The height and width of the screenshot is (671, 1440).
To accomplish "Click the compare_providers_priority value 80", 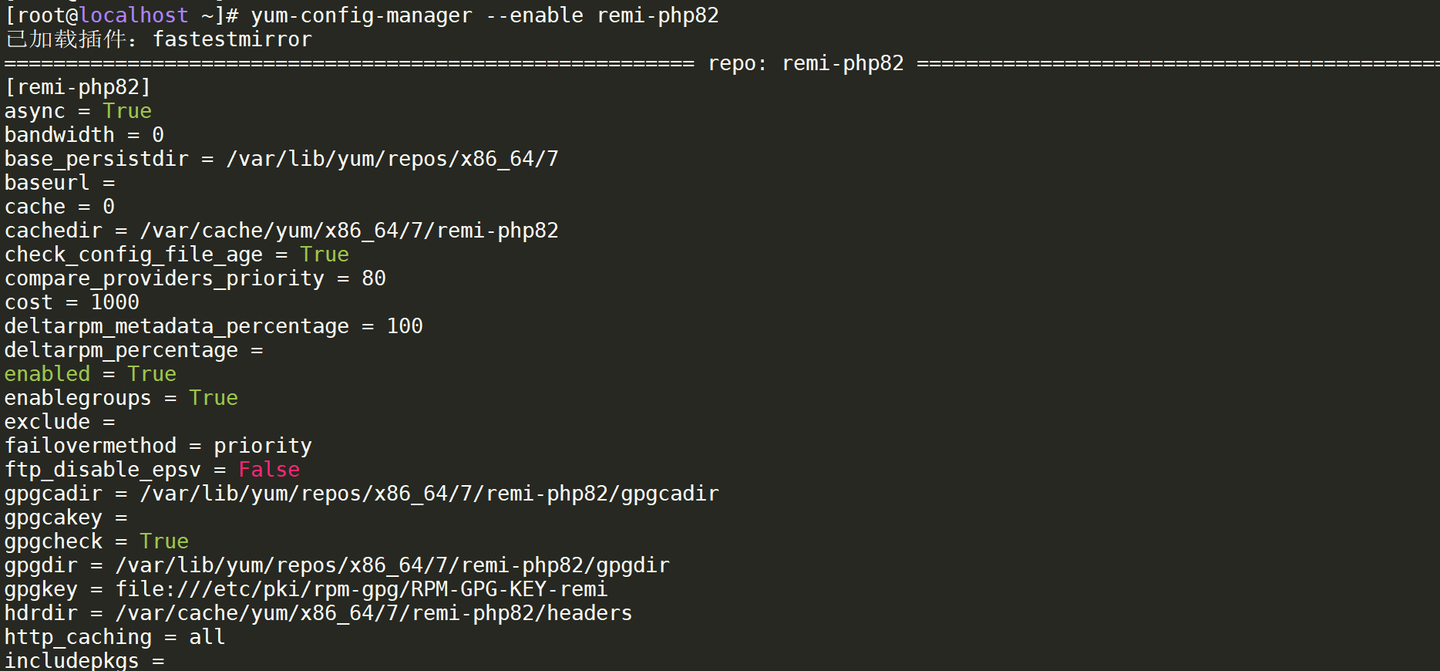I will click(373, 278).
